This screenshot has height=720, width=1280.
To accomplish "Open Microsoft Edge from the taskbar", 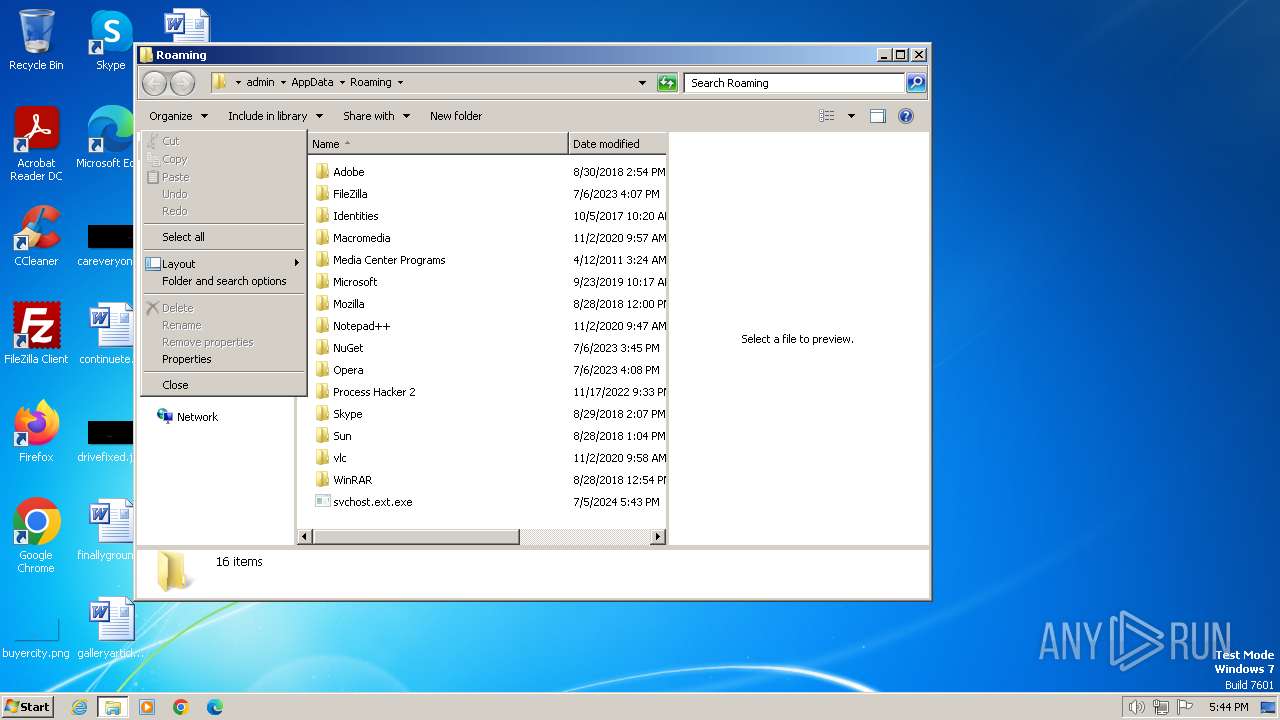I will point(215,707).
